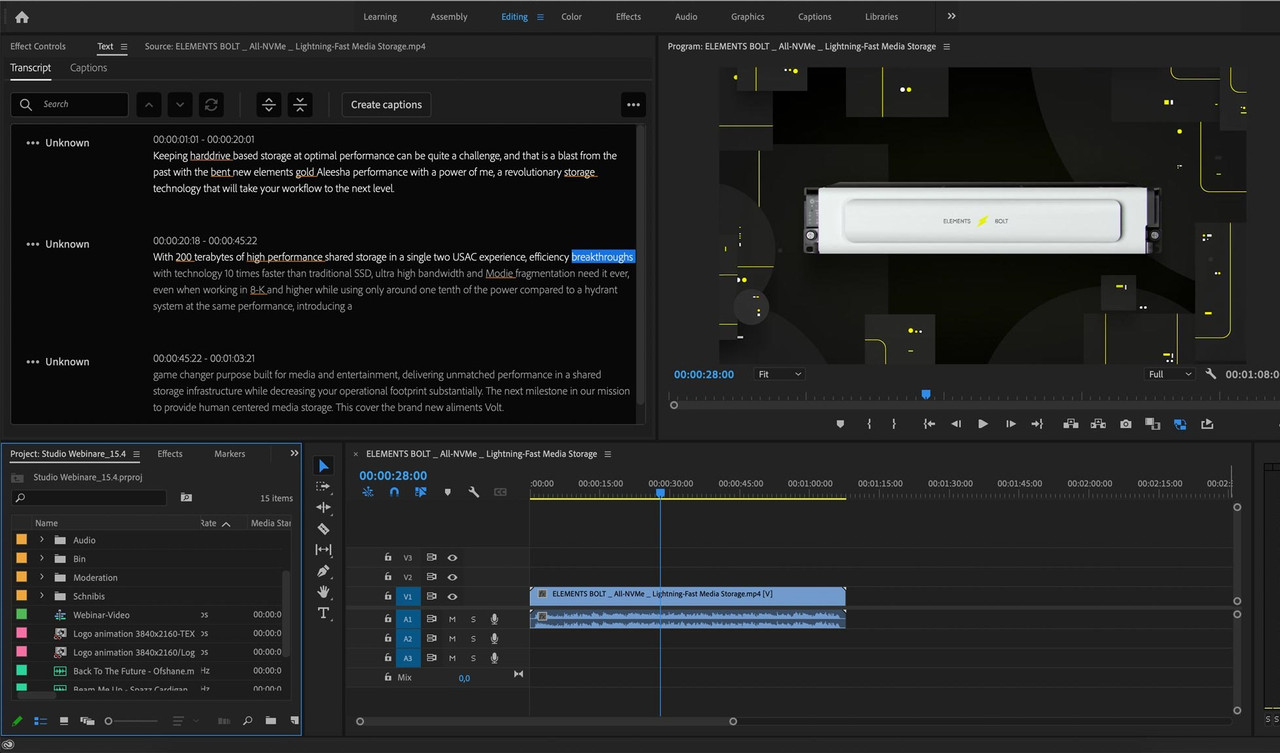This screenshot has width=1280, height=753.
Task: Lock the V1 track
Action: click(388, 597)
